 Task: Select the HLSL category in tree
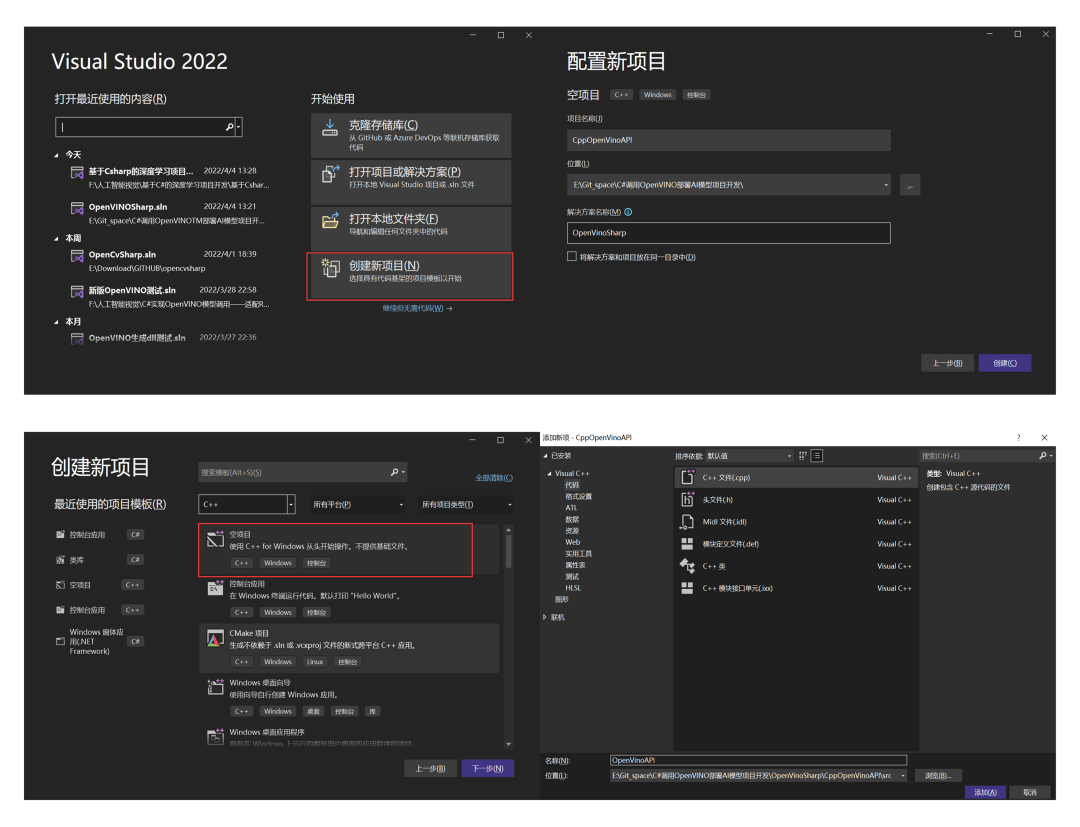click(x=573, y=588)
